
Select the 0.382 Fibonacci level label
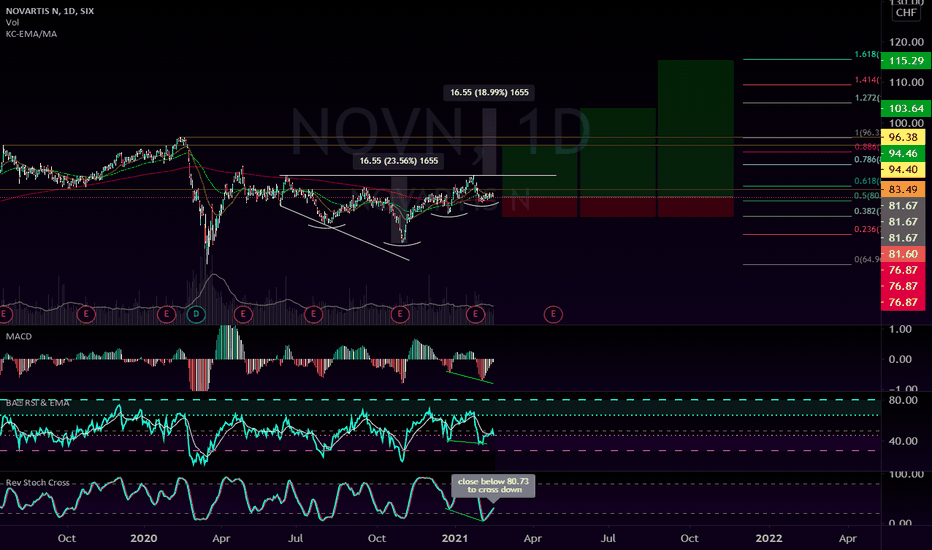click(x=867, y=211)
